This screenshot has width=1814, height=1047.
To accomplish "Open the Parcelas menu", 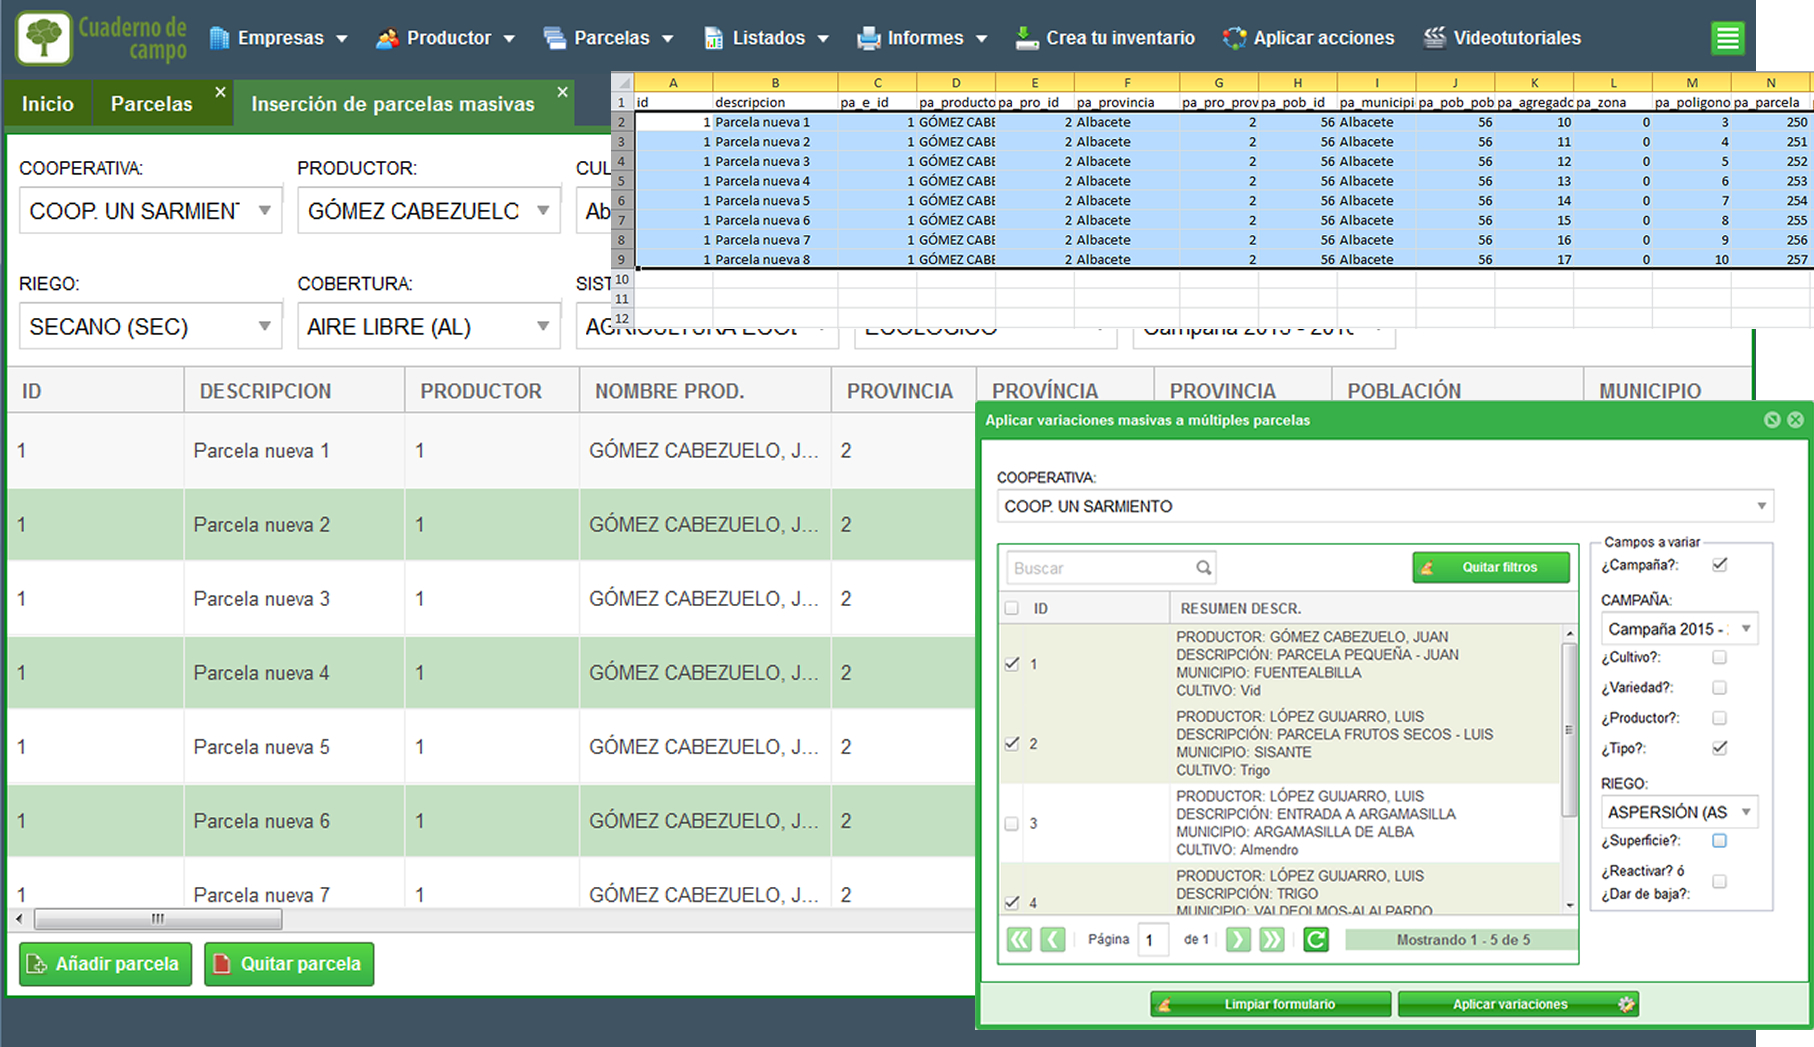I will click(x=609, y=38).
